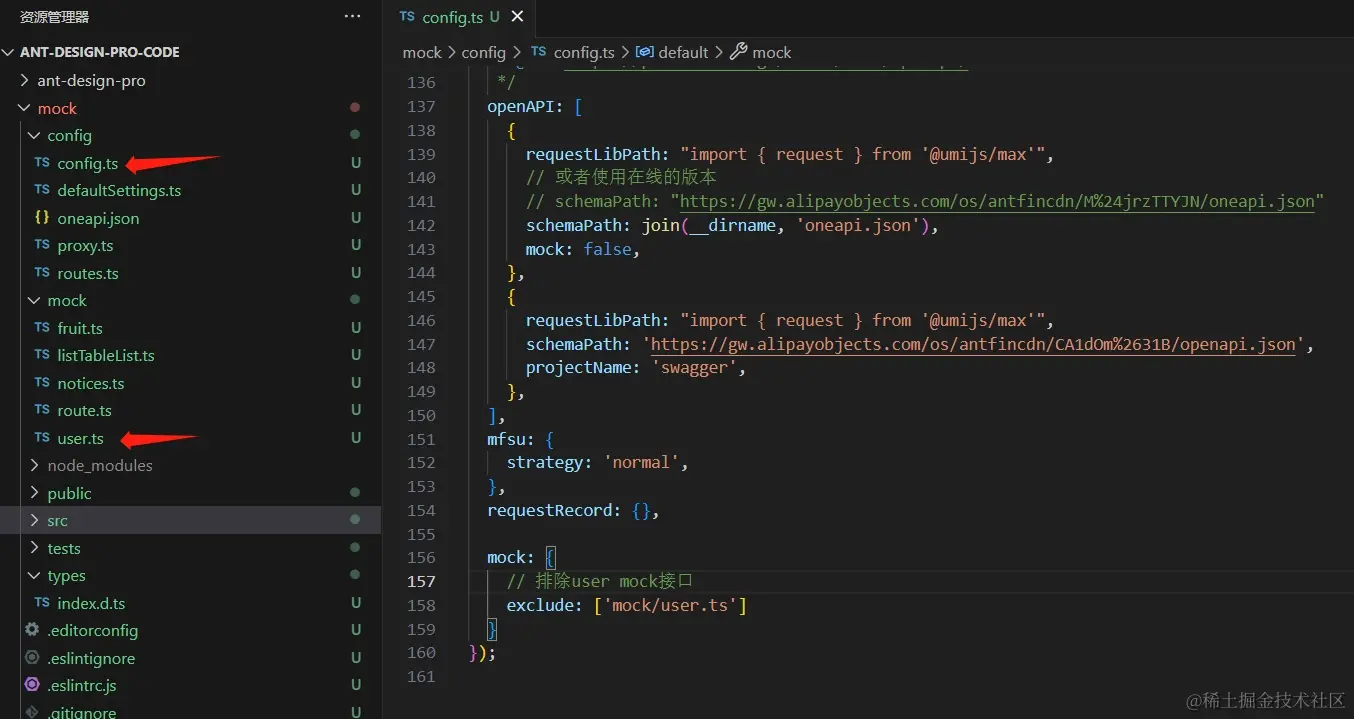Click the TS icon beside fruit.ts
This screenshot has width=1354, height=719.
pos(41,328)
